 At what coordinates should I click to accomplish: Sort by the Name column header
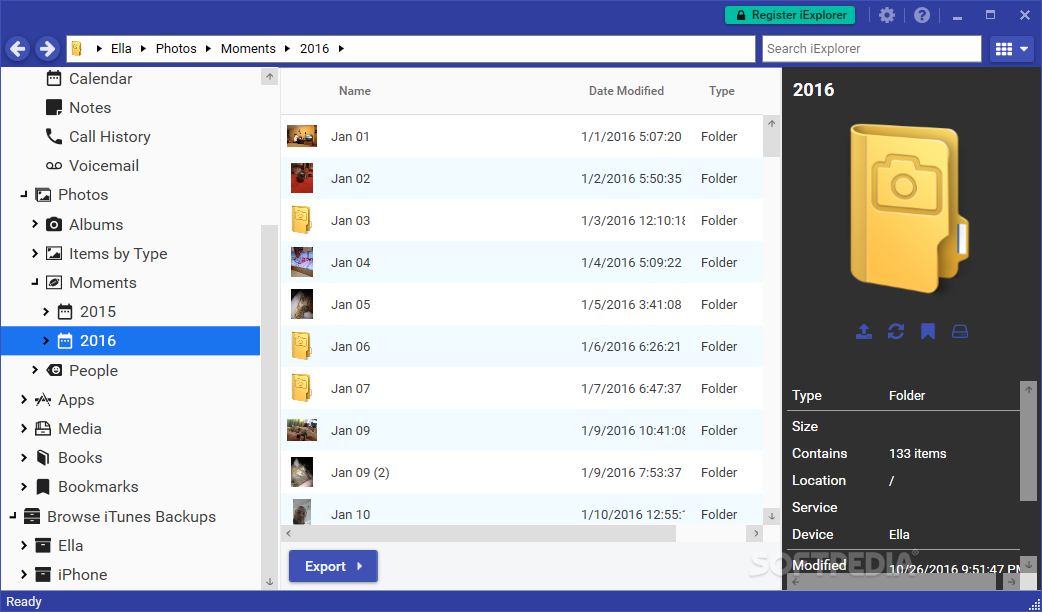[x=355, y=91]
